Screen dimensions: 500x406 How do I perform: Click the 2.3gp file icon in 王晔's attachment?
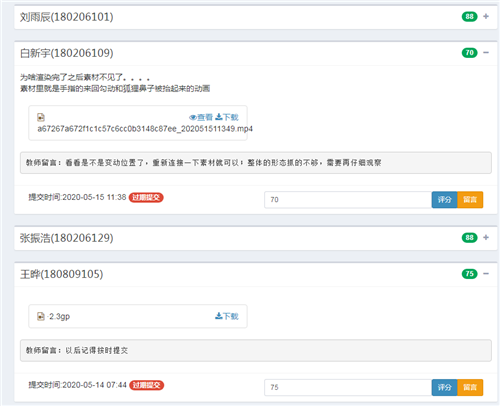click(41, 316)
